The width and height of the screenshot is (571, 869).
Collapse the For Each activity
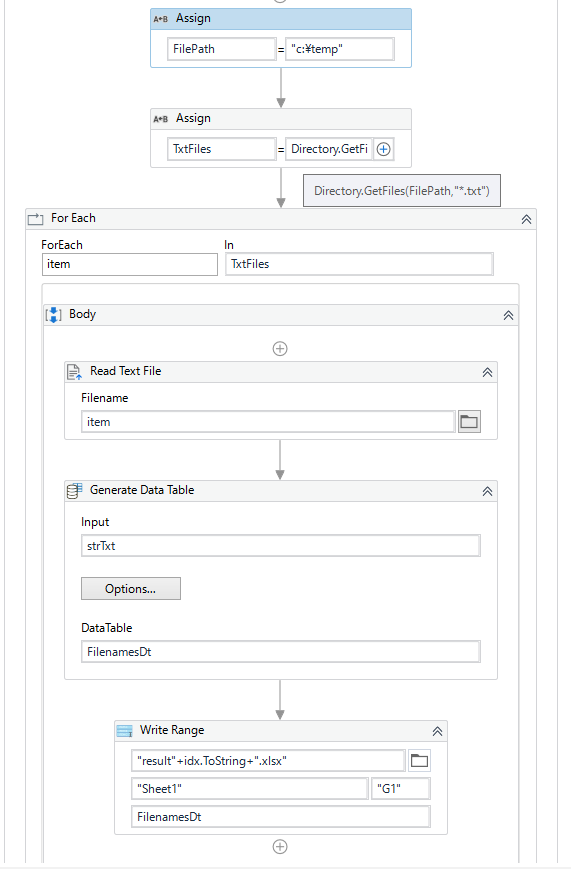[x=526, y=219]
